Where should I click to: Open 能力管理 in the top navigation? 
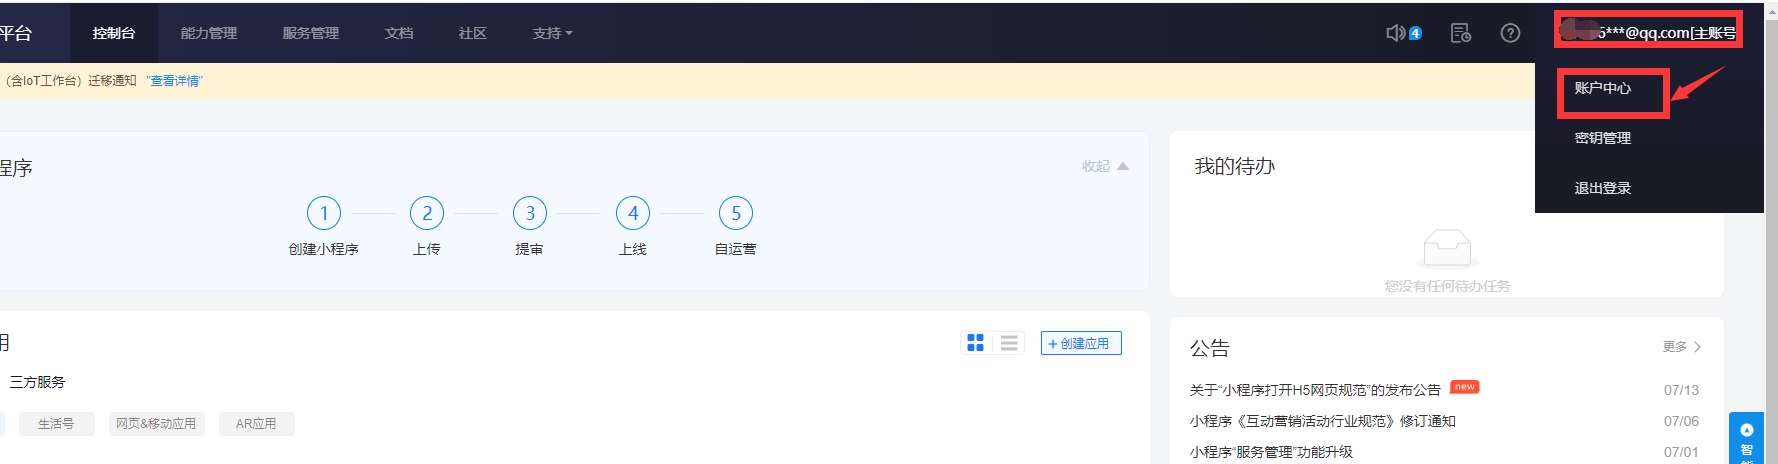(x=209, y=33)
